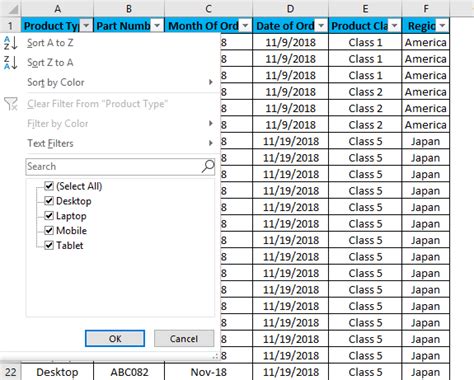Open the Month Of Order filter dropdown
The width and height of the screenshot is (474, 380).
pos(245,26)
